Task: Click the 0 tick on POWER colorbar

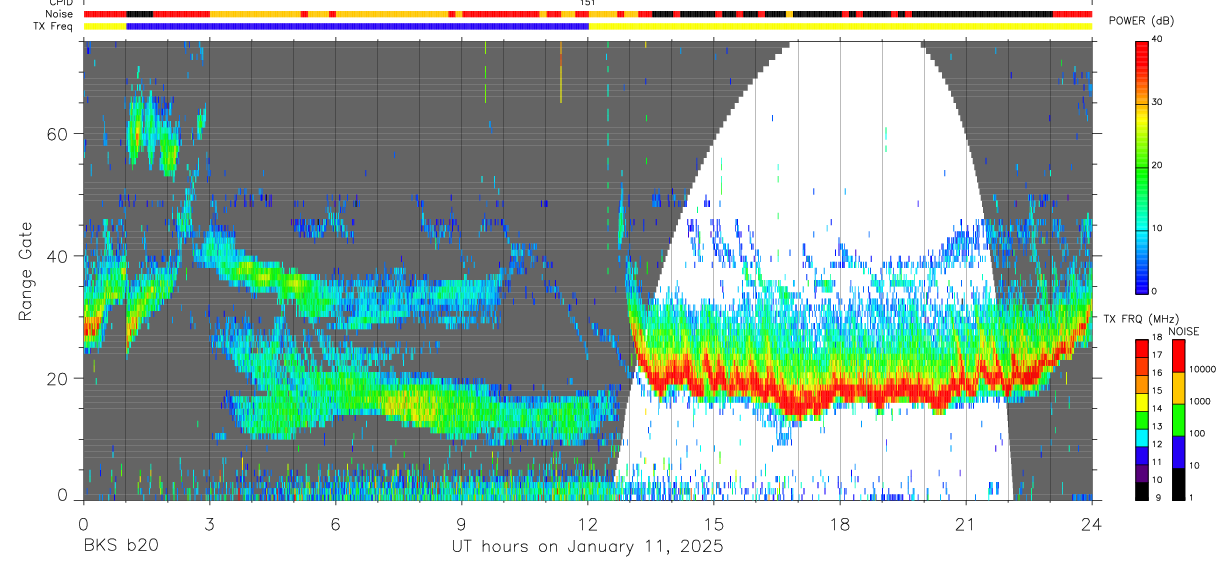Action: pos(1155,291)
